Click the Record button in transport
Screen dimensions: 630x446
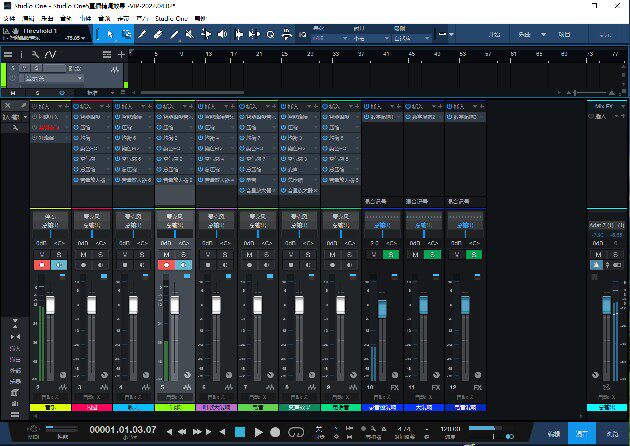(x=275, y=432)
